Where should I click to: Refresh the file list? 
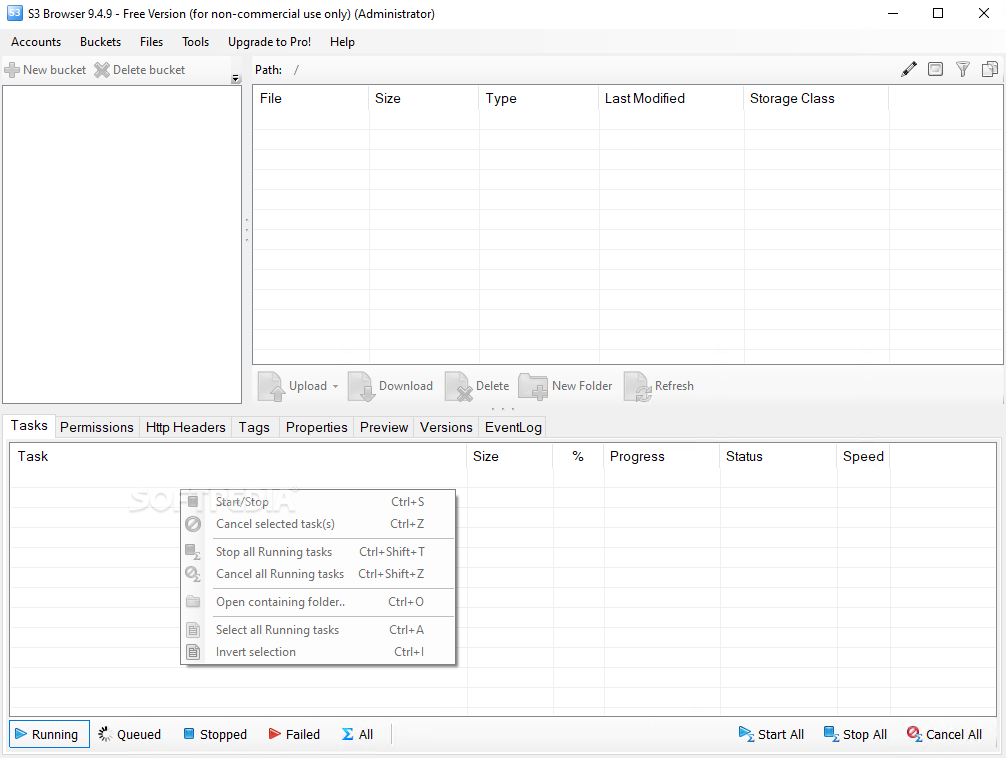(659, 386)
